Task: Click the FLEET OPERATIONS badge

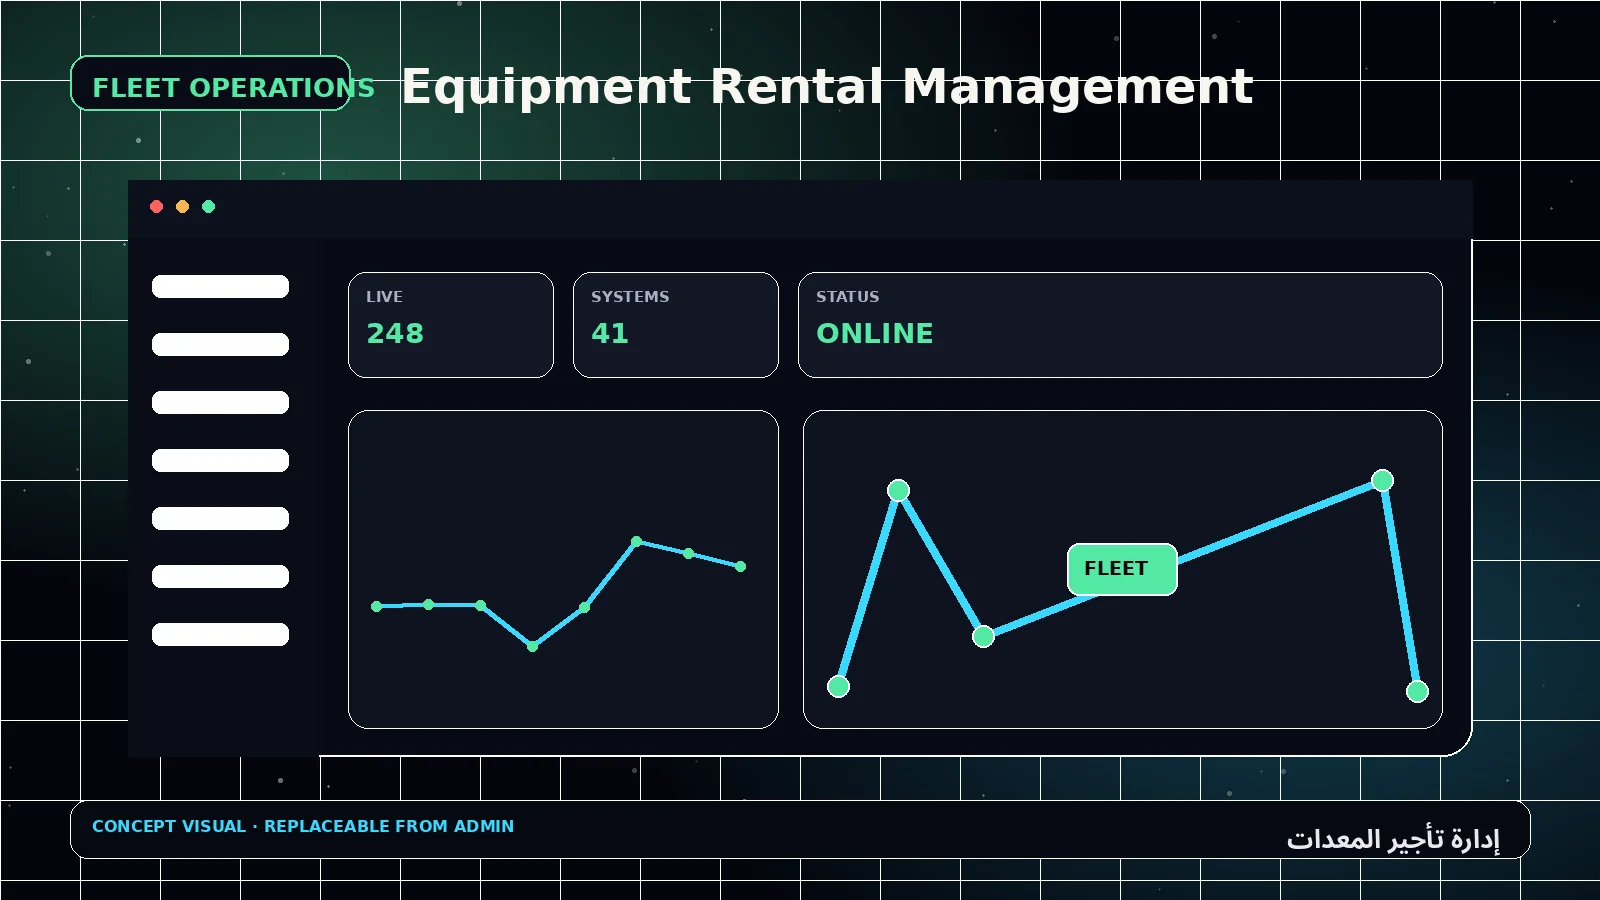Action: tap(211, 83)
